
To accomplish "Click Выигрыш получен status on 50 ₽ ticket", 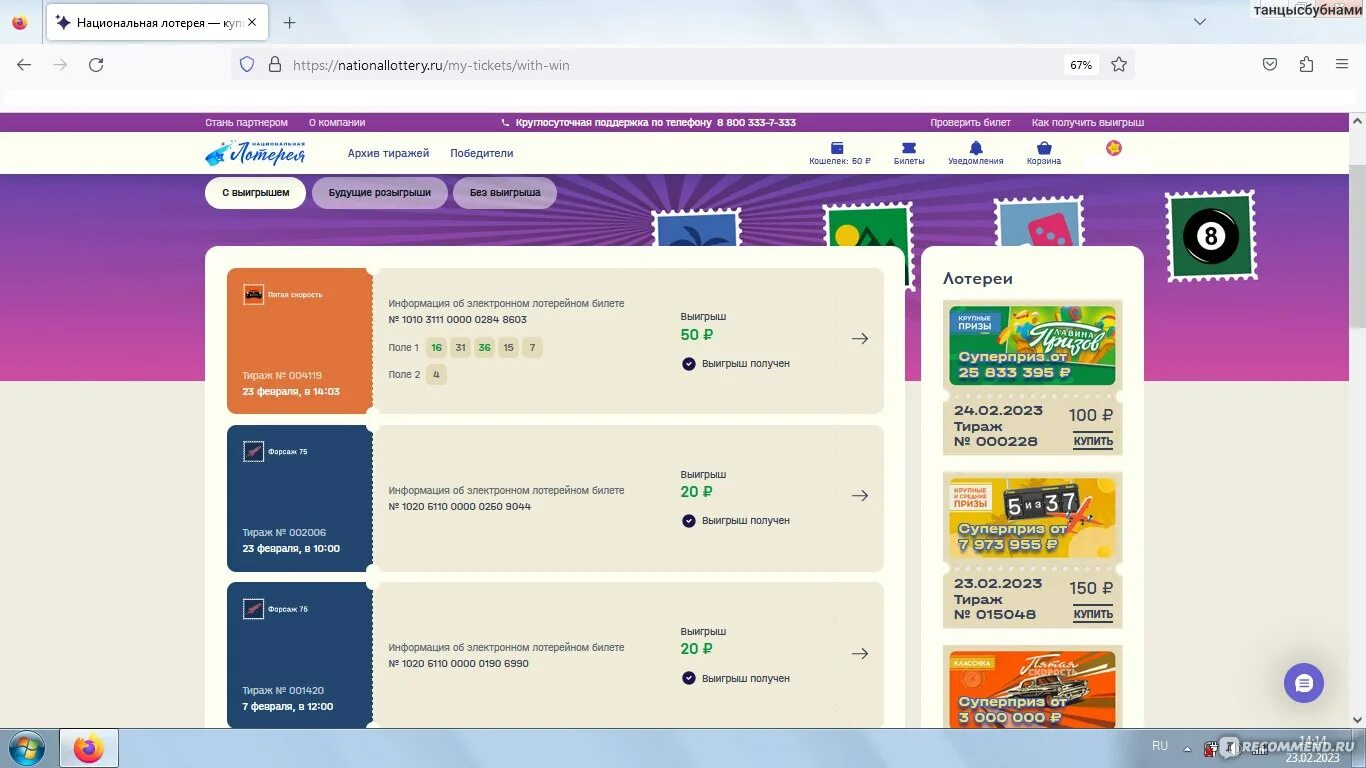I will 736,364.
